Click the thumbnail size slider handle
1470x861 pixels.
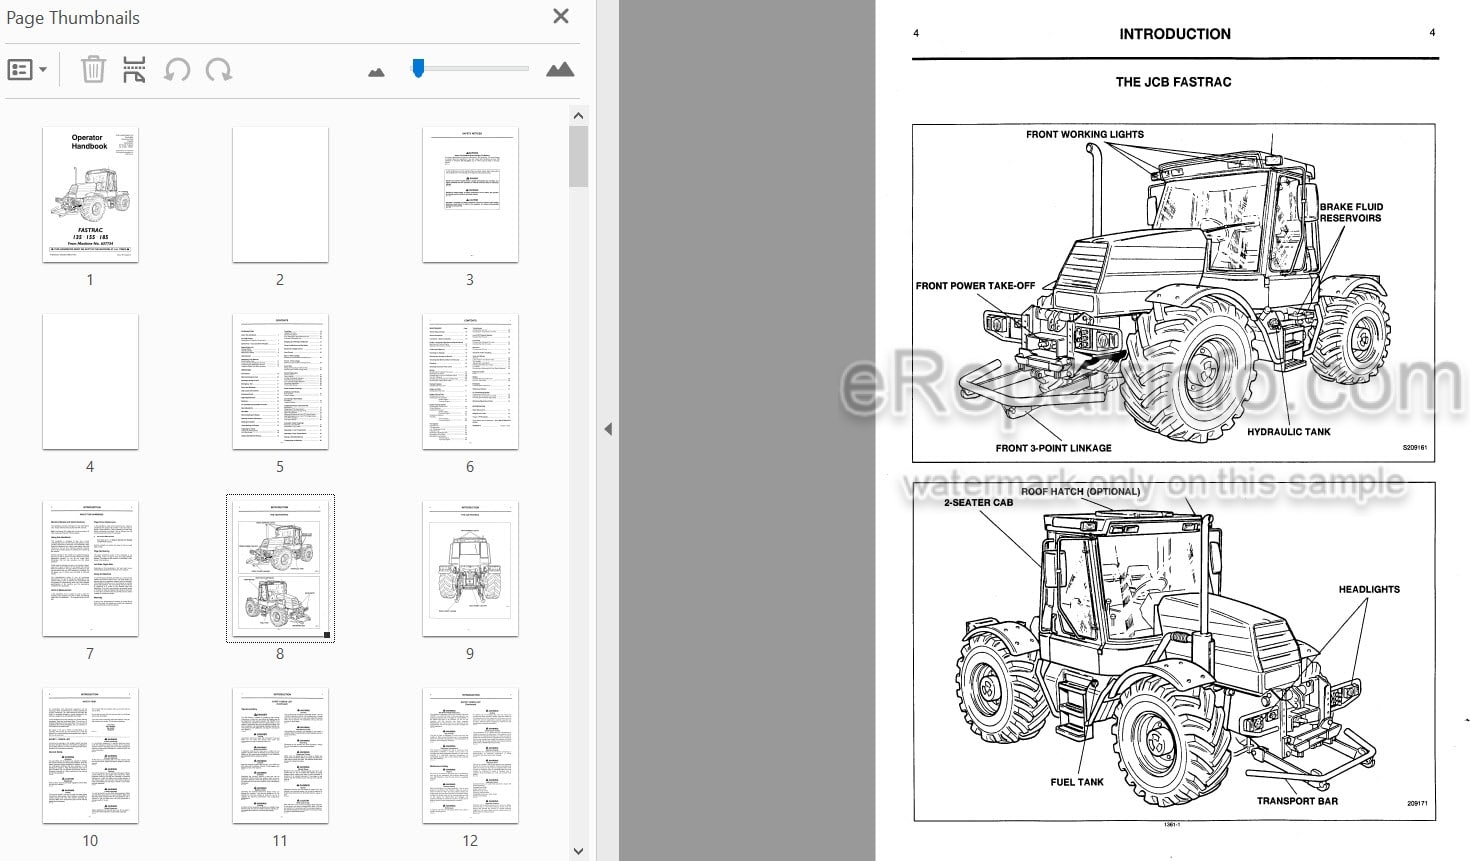[x=418, y=68]
